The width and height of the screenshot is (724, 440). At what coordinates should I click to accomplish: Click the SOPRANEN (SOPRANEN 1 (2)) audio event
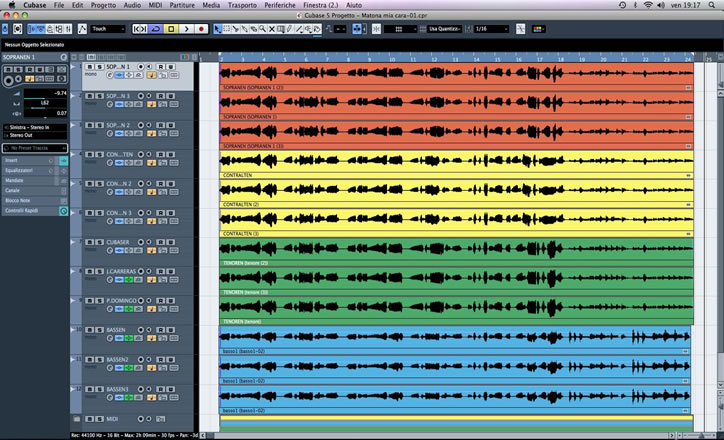coord(456,77)
